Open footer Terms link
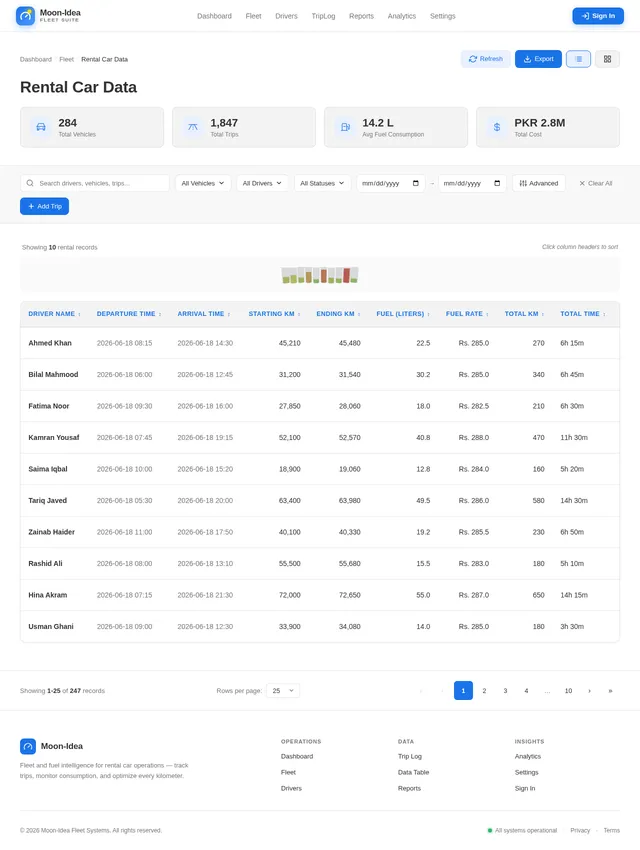Image resolution: width=640 pixels, height=850 pixels. pos(611,830)
